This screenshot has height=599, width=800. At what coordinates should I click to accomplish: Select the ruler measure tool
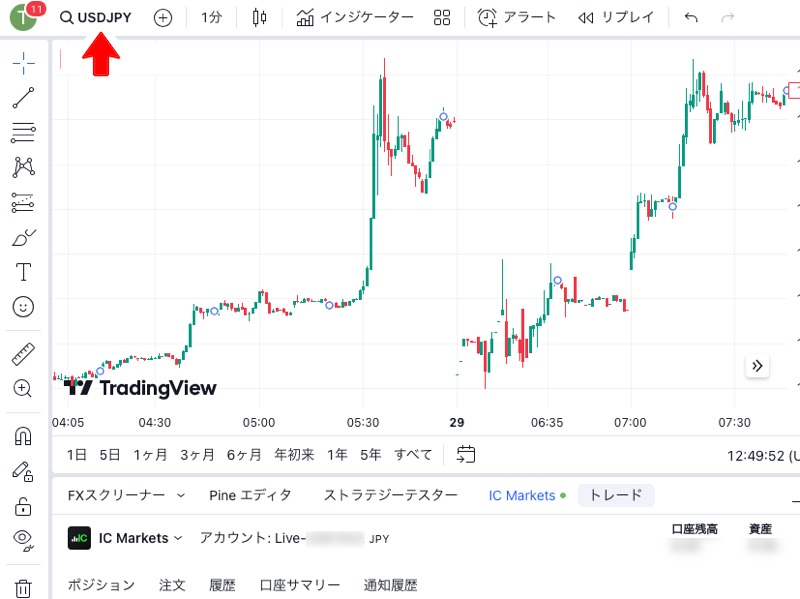(x=23, y=354)
